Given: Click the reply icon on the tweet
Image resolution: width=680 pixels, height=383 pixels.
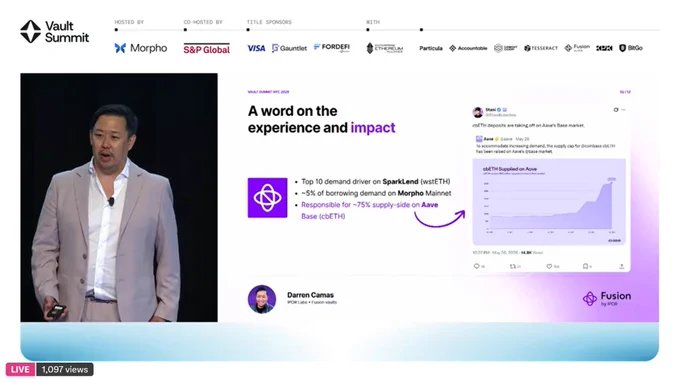Looking at the screenshot, I should click(477, 266).
